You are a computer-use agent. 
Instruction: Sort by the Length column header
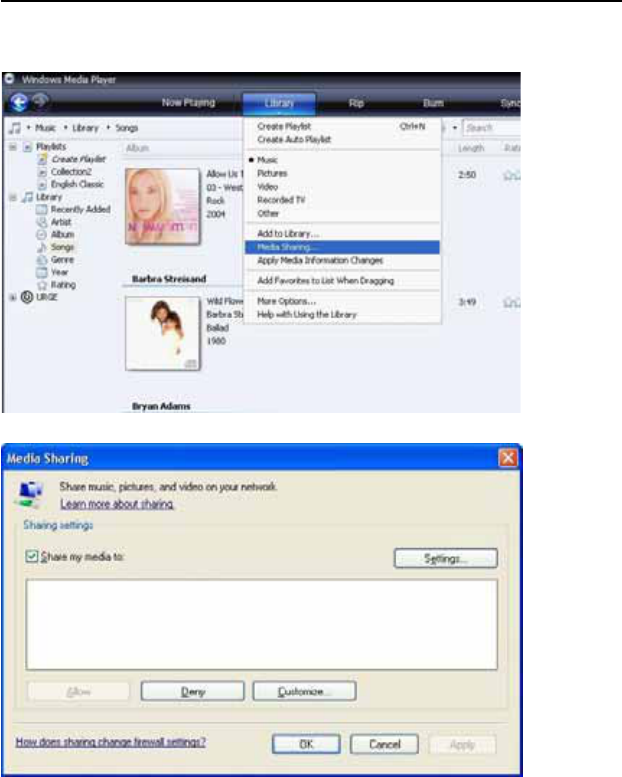click(x=470, y=148)
